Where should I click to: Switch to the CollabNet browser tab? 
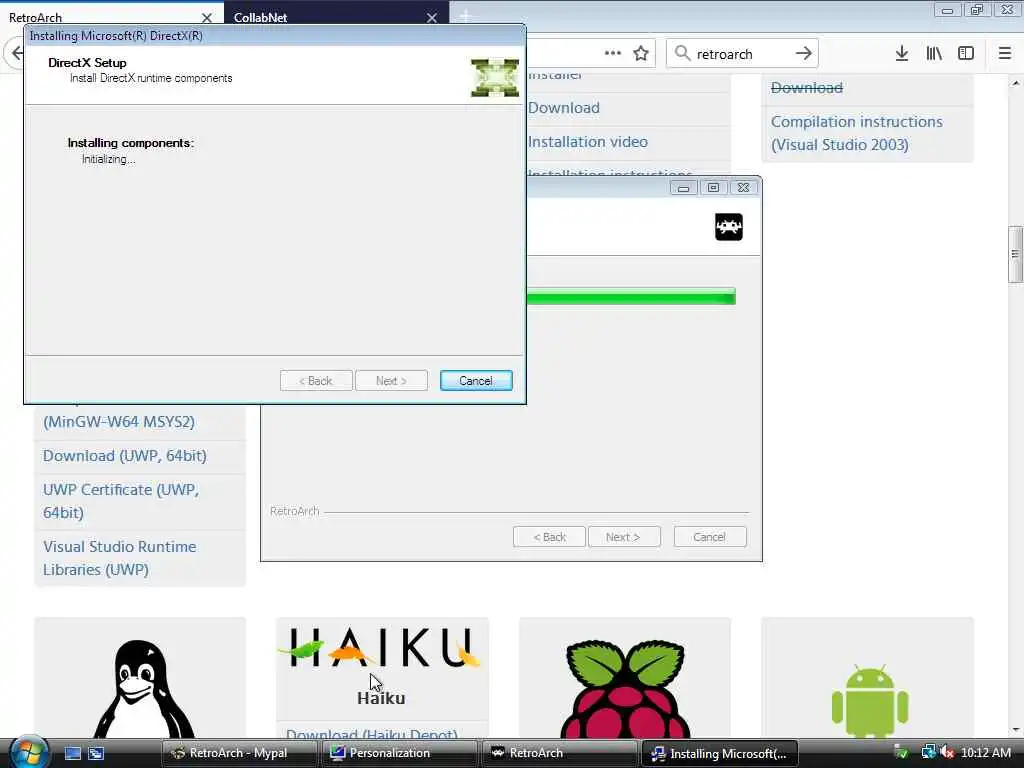click(x=327, y=18)
